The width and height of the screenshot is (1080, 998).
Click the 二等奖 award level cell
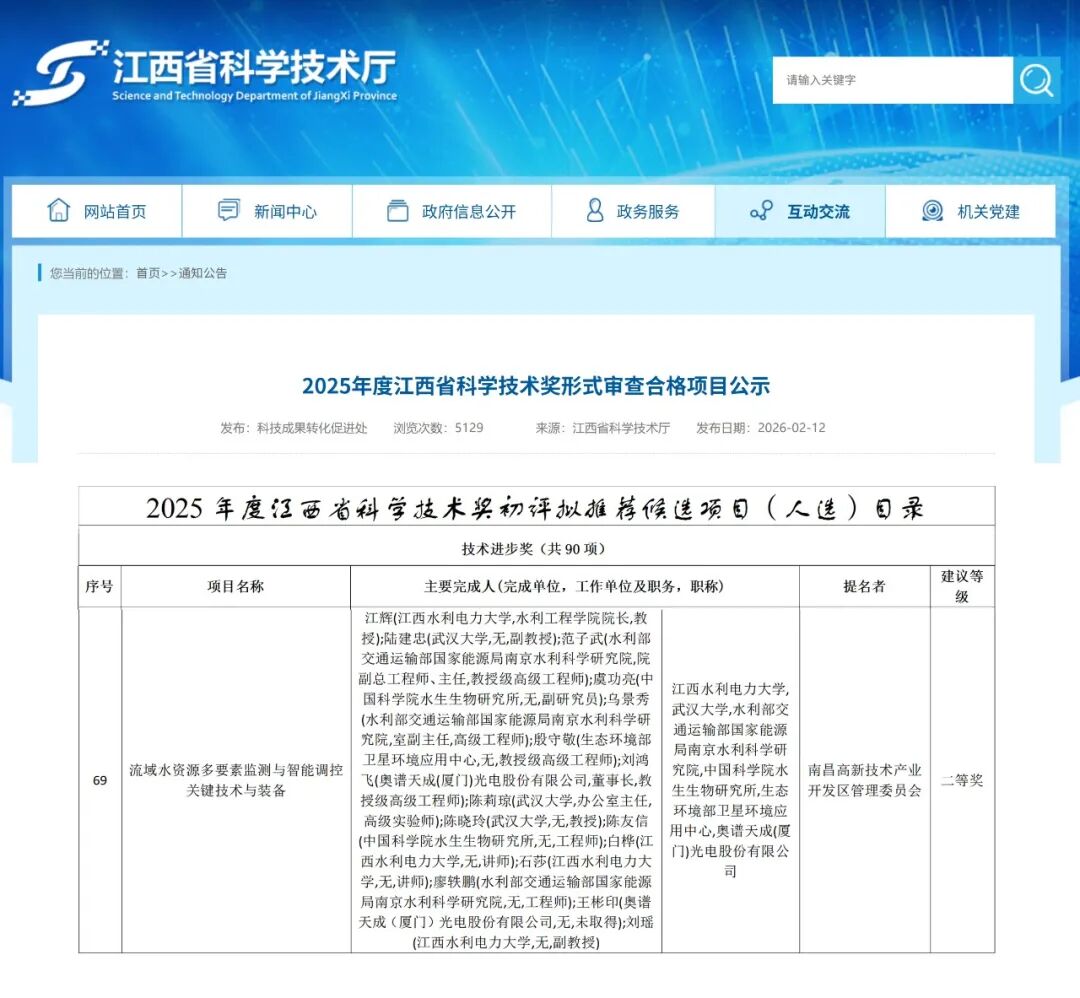point(962,780)
